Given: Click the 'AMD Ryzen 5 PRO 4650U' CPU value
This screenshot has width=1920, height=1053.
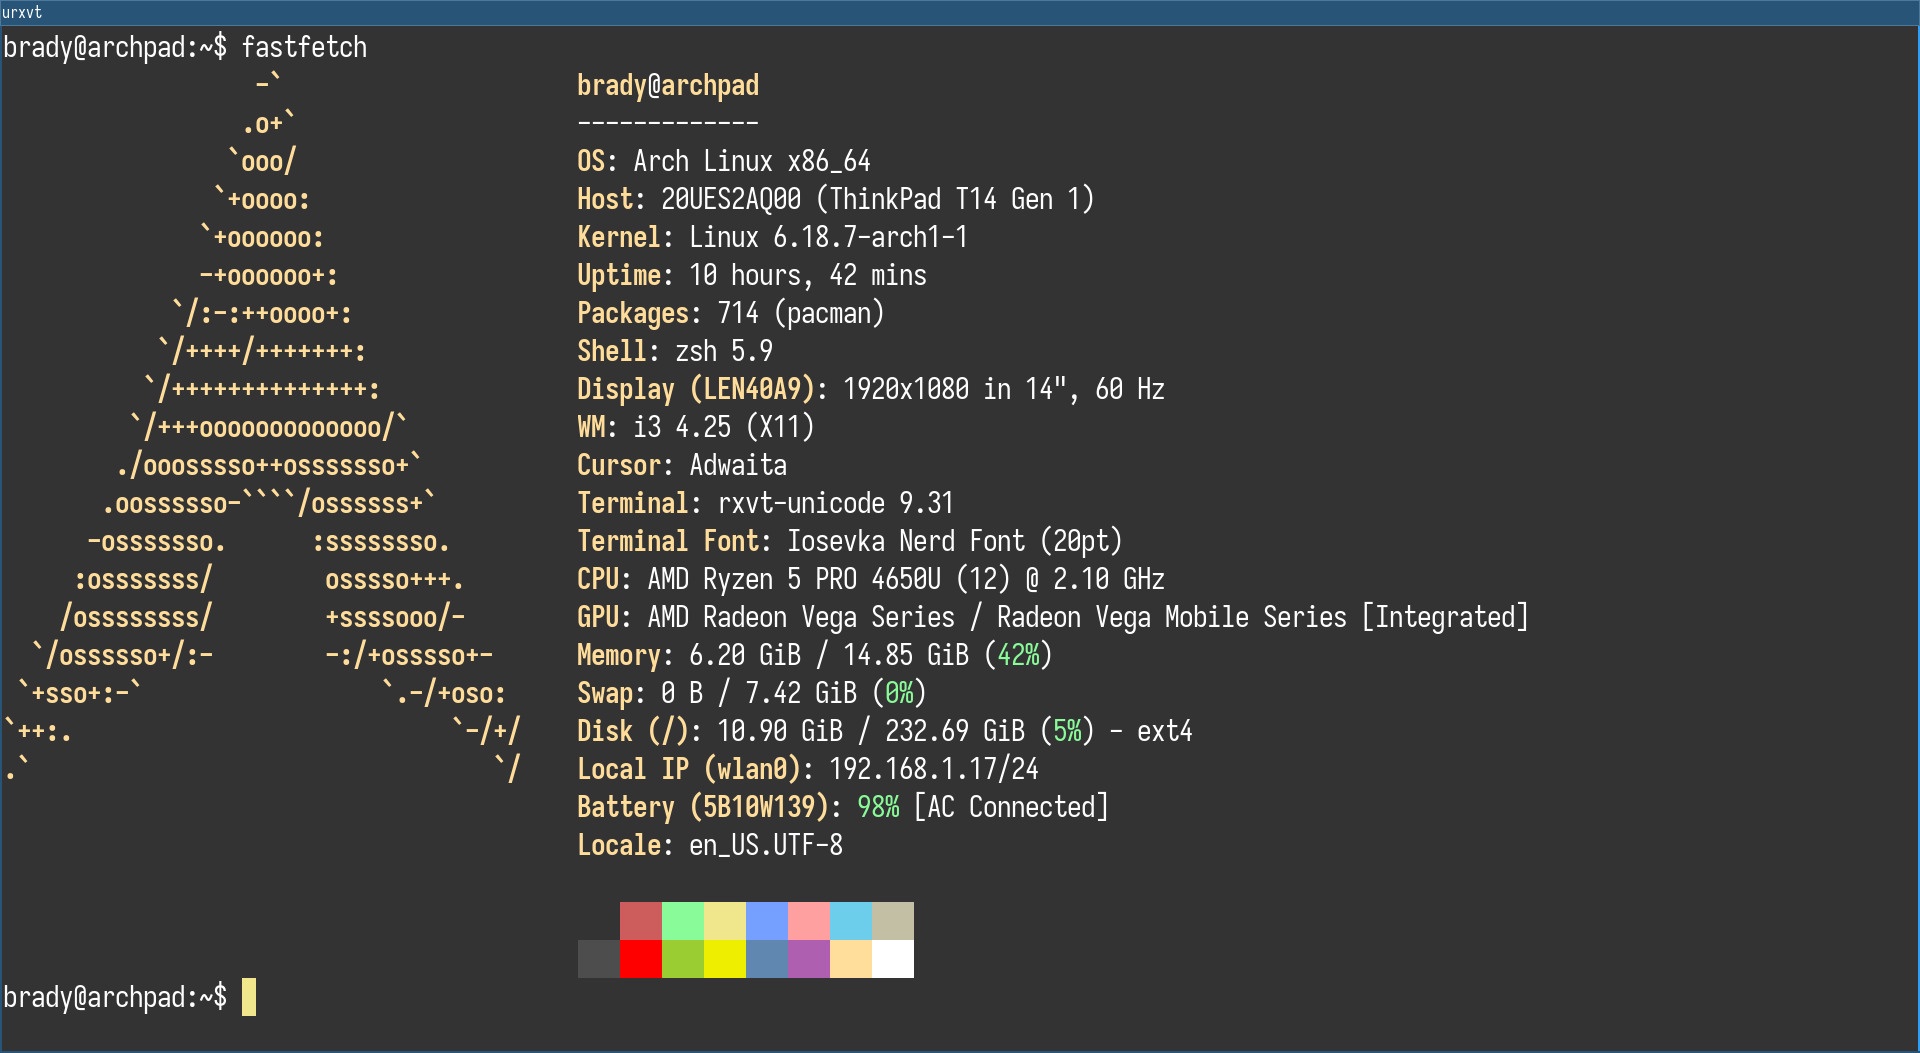Looking at the screenshot, I should pyautogui.click(x=794, y=579).
